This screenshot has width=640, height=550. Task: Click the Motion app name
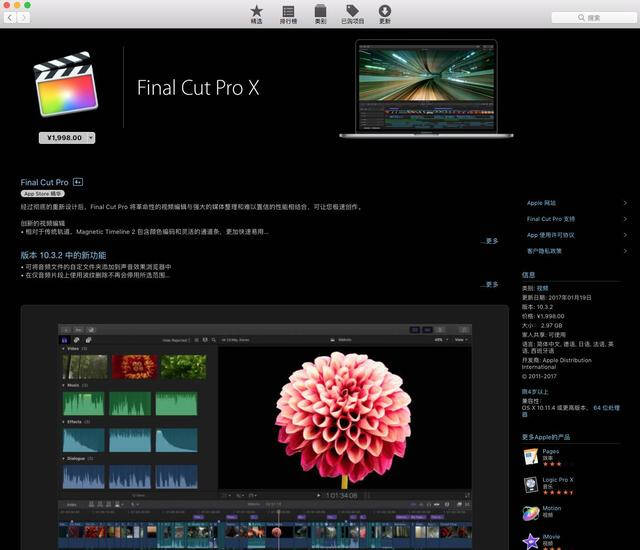coord(552,508)
